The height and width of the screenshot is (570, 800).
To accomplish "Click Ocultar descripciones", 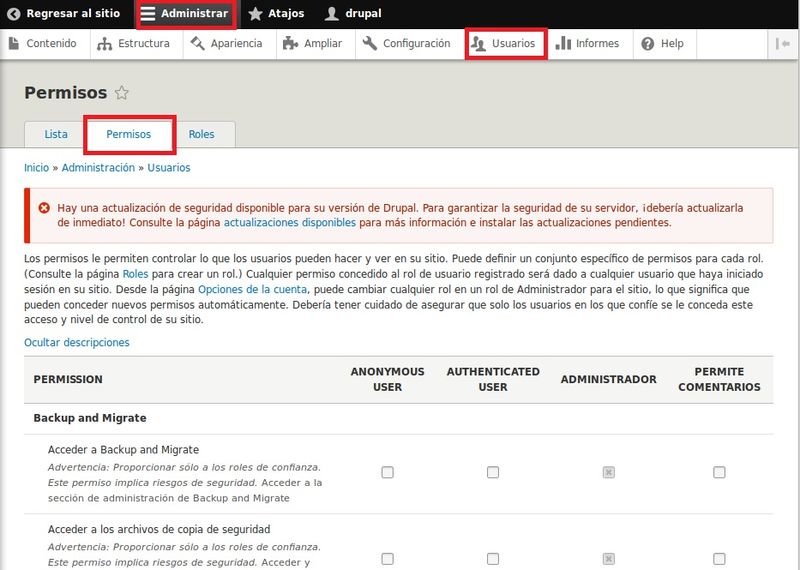I will coord(77,342).
